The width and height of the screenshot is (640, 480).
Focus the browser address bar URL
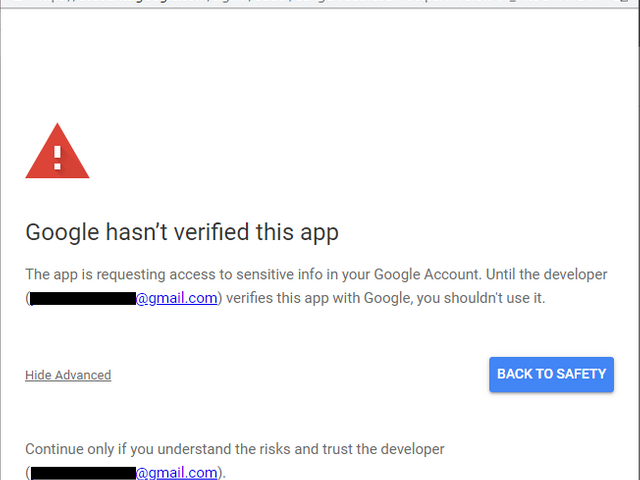300,4
